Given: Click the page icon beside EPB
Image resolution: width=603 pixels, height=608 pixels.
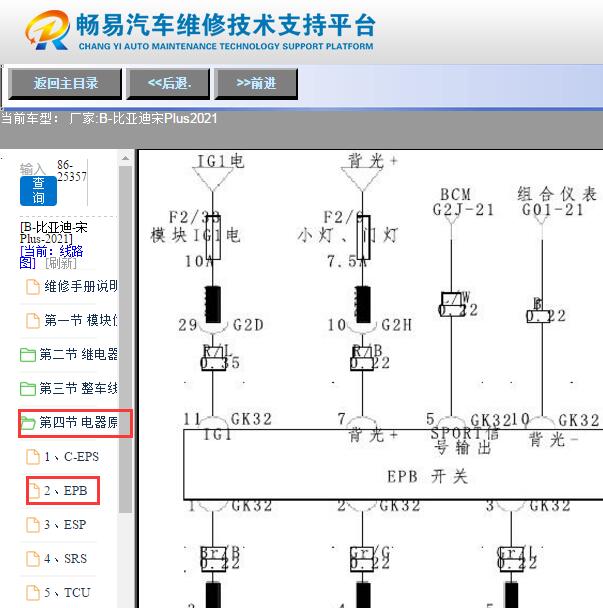Looking at the screenshot, I should tap(33, 491).
